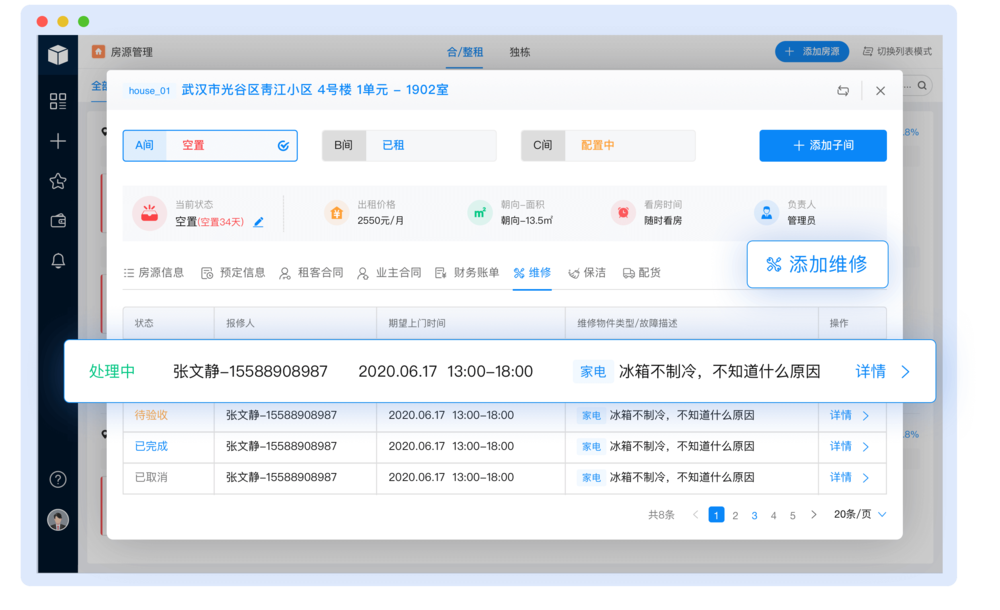Open the star favorites icon in the sidebar

click(x=58, y=181)
